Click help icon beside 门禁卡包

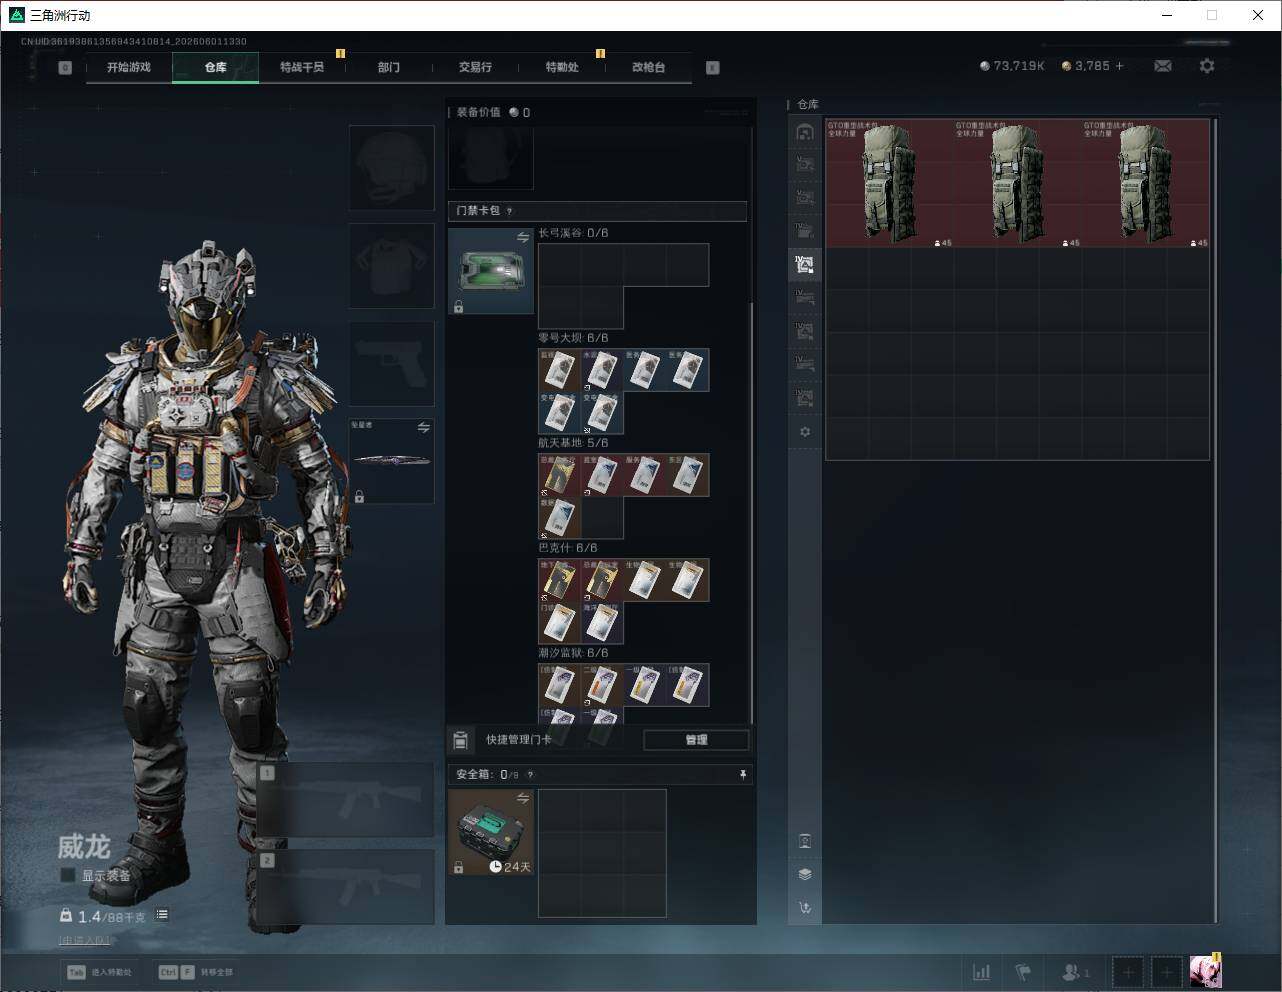coord(510,211)
